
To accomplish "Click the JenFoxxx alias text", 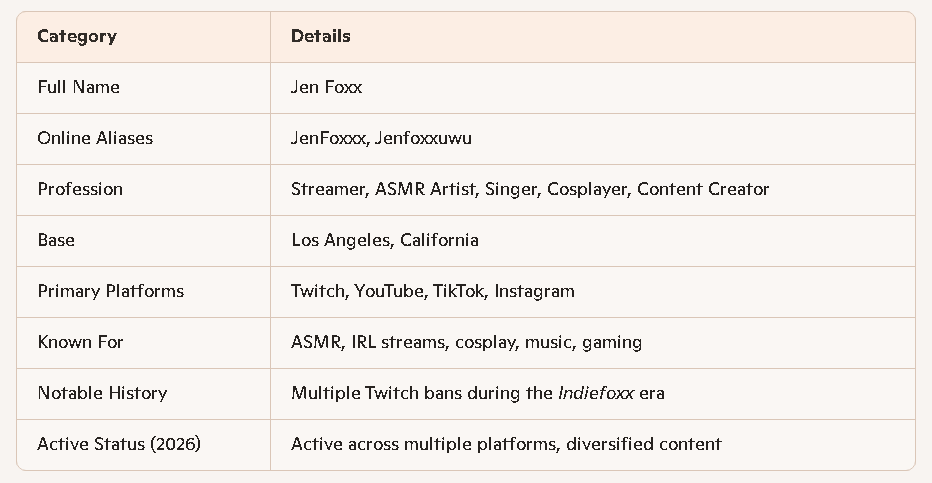I will [x=329, y=138].
